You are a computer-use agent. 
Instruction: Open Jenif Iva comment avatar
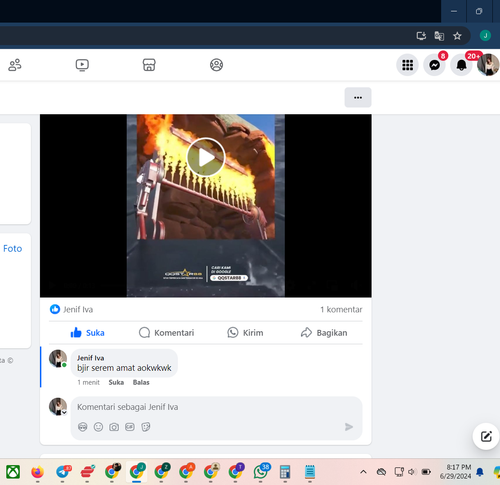pyautogui.click(x=58, y=359)
